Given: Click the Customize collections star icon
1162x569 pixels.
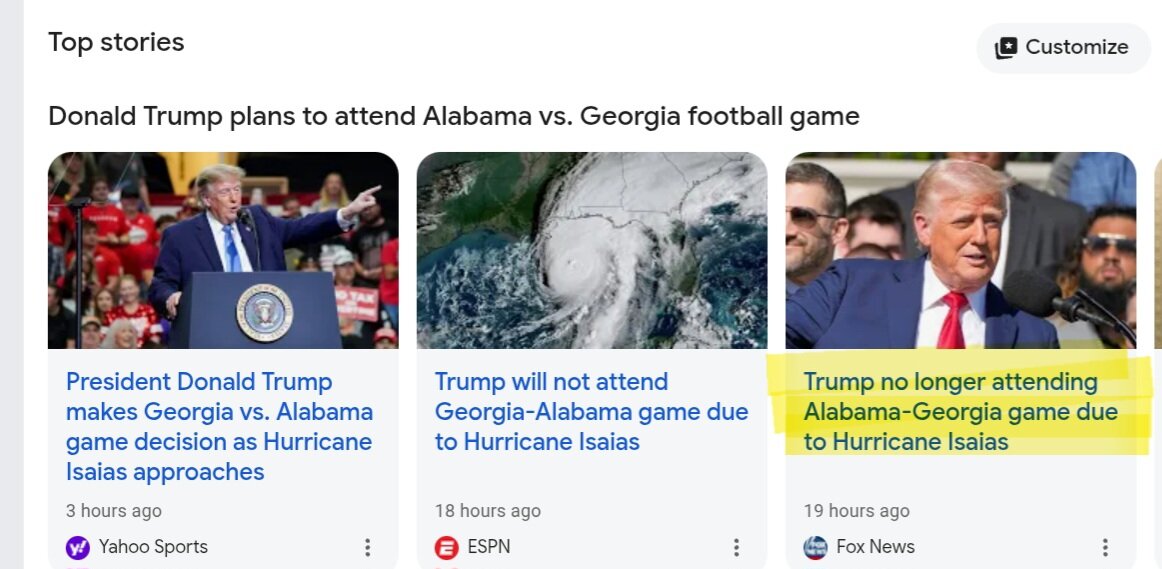Looking at the screenshot, I should point(1006,48).
